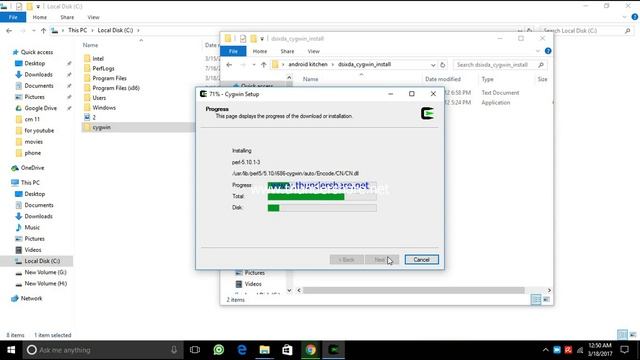Open New Volume (G:) in sidebar
The image size is (640, 360).
45,272
